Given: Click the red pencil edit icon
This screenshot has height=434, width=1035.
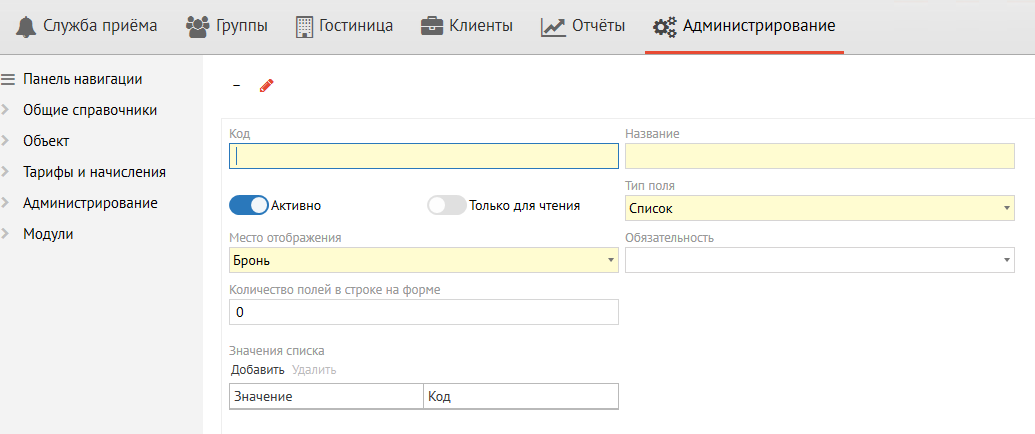Looking at the screenshot, I should (x=266, y=86).
